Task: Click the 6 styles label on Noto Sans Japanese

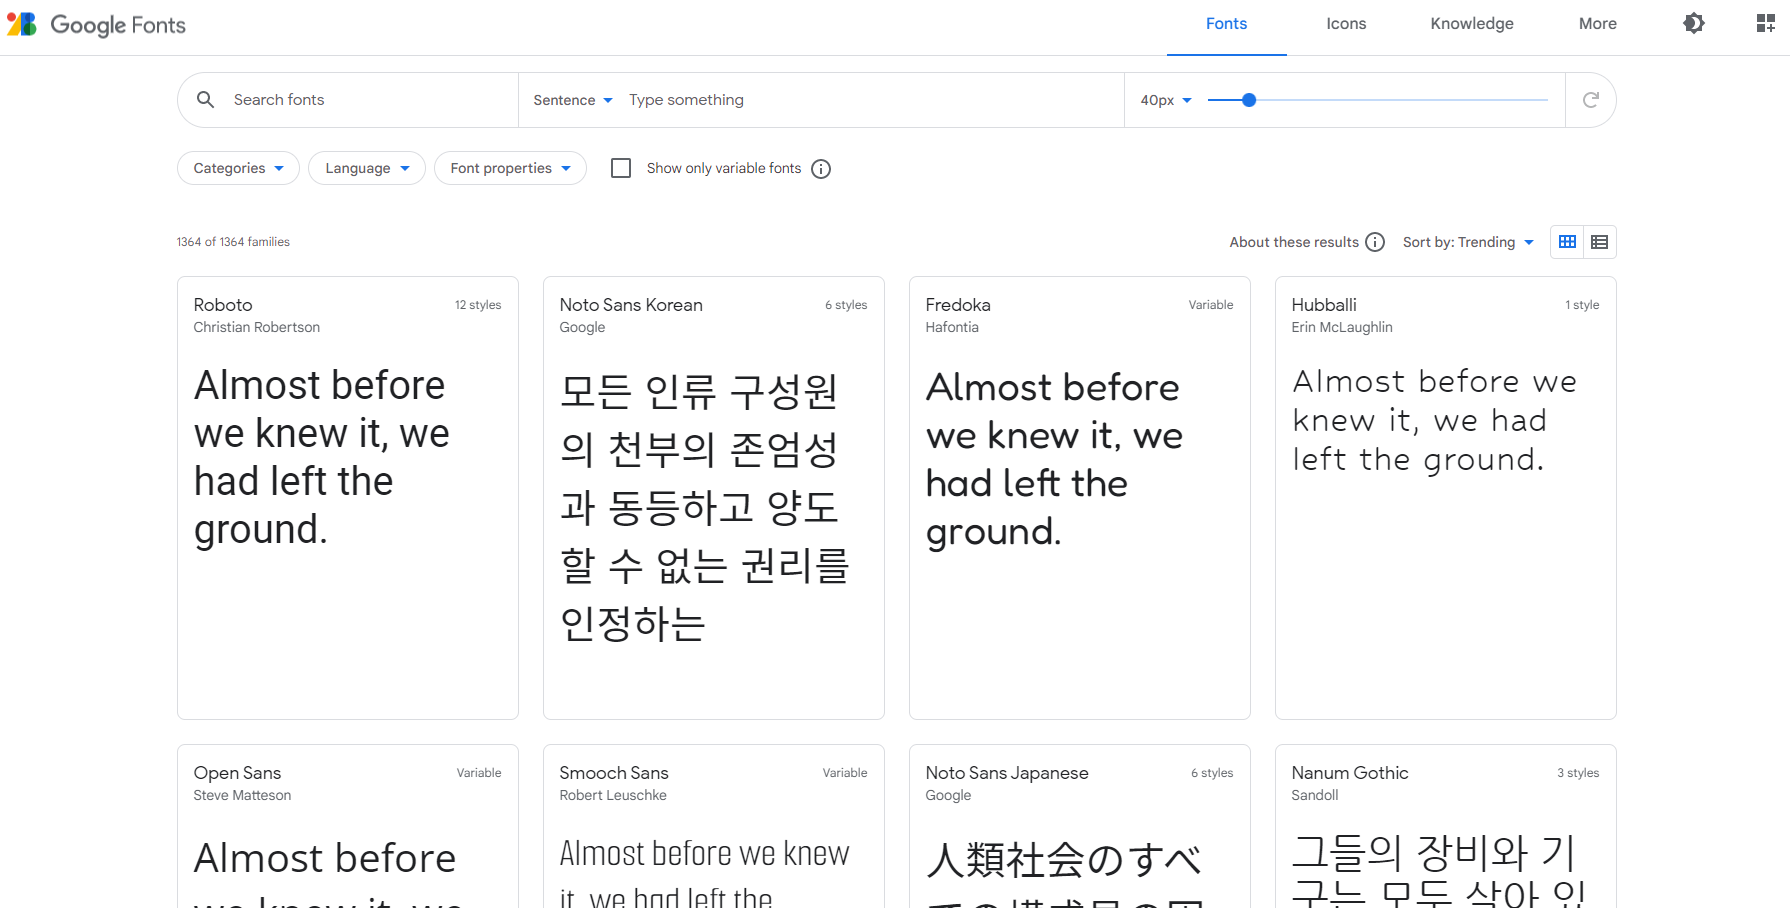Action: point(1212,773)
